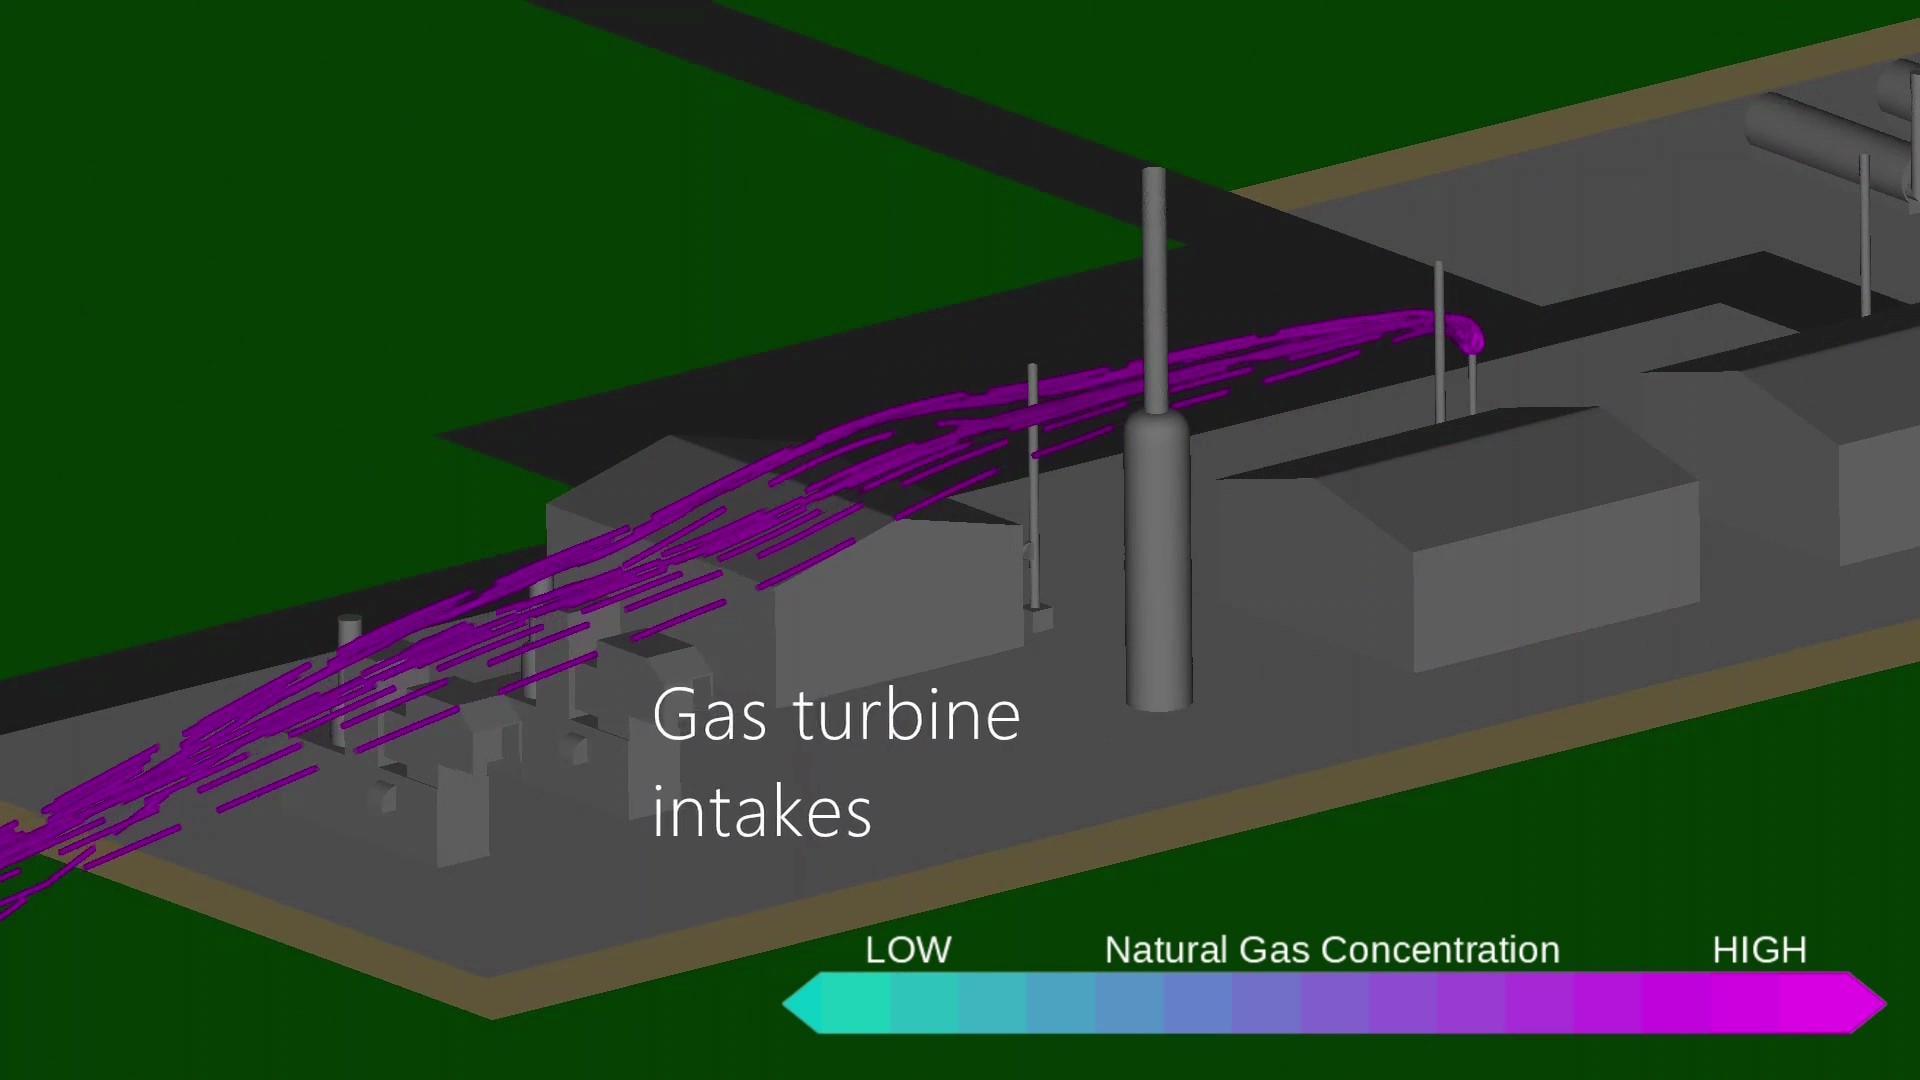This screenshot has height=1080, width=1920.
Task: Select the thin pole beside the left building
Action: point(1033,480)
